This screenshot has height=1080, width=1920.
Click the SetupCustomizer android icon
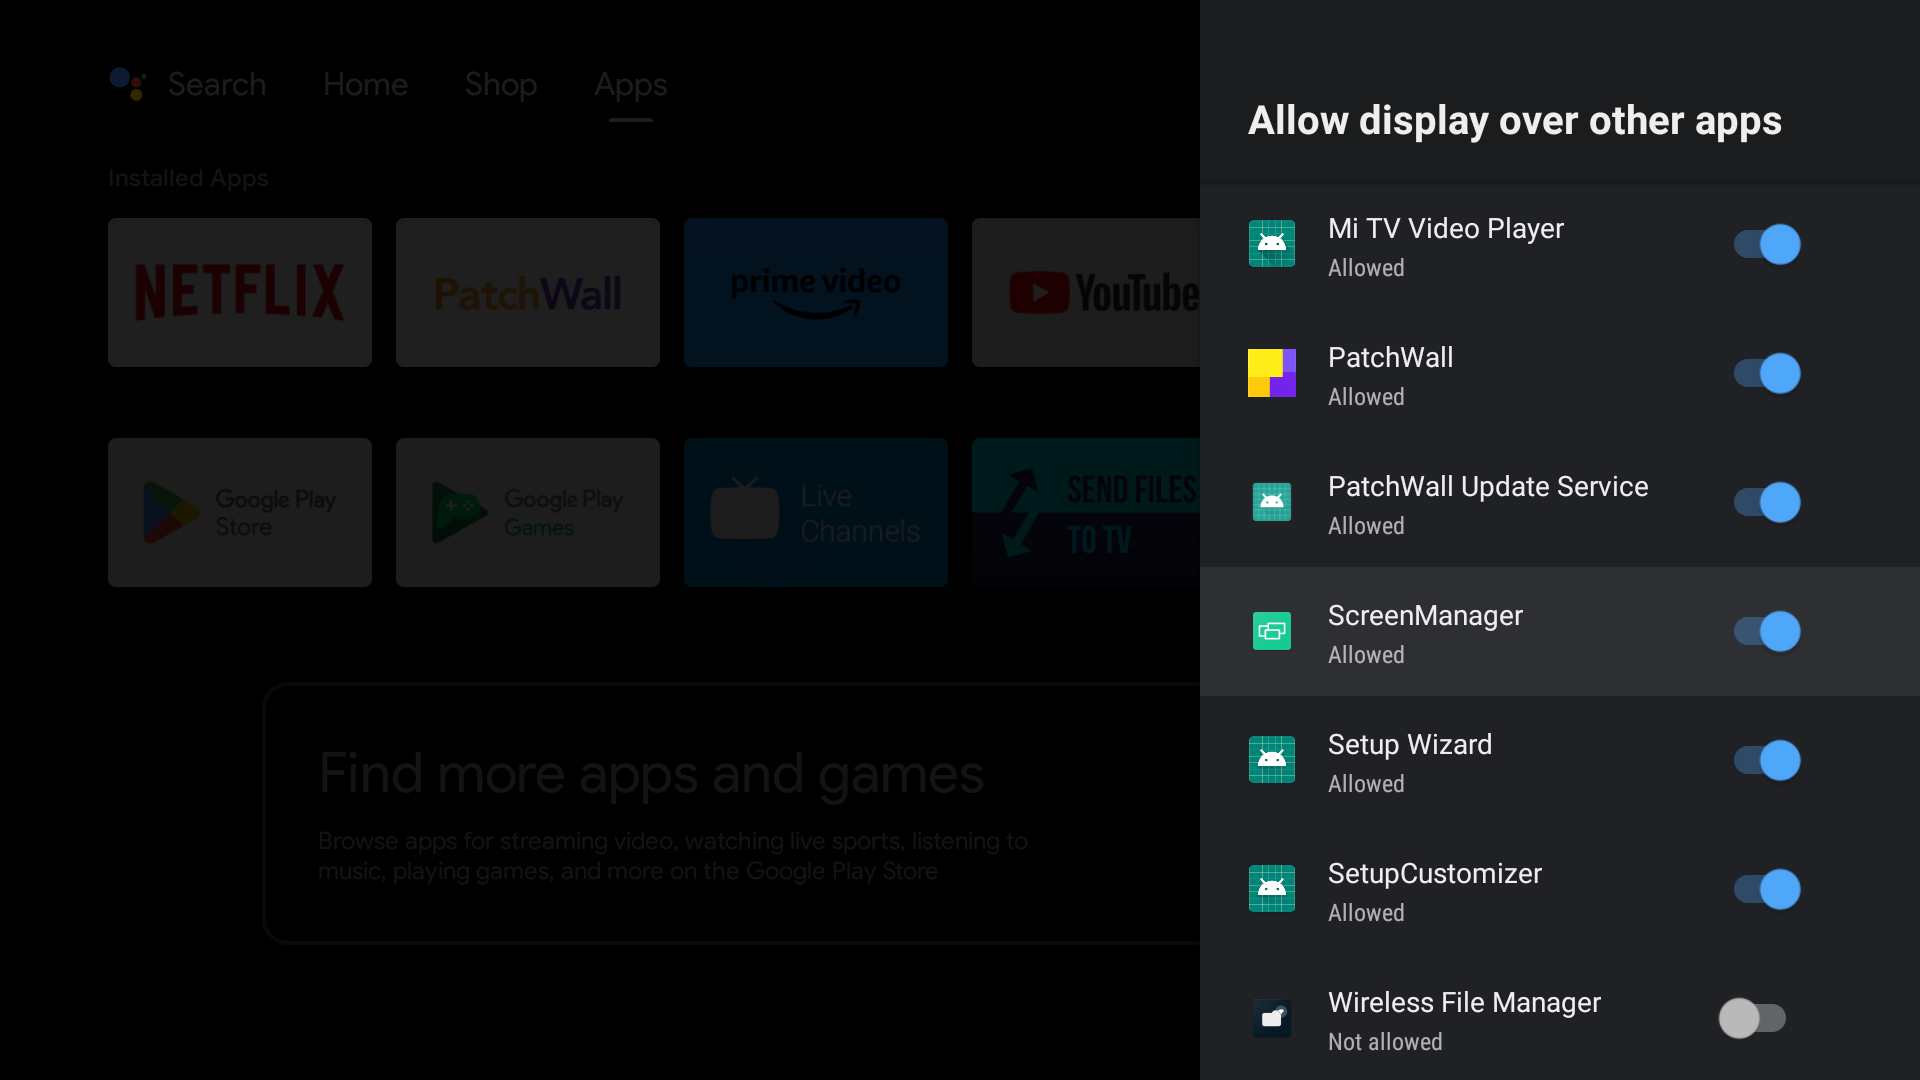point(1272,889)
